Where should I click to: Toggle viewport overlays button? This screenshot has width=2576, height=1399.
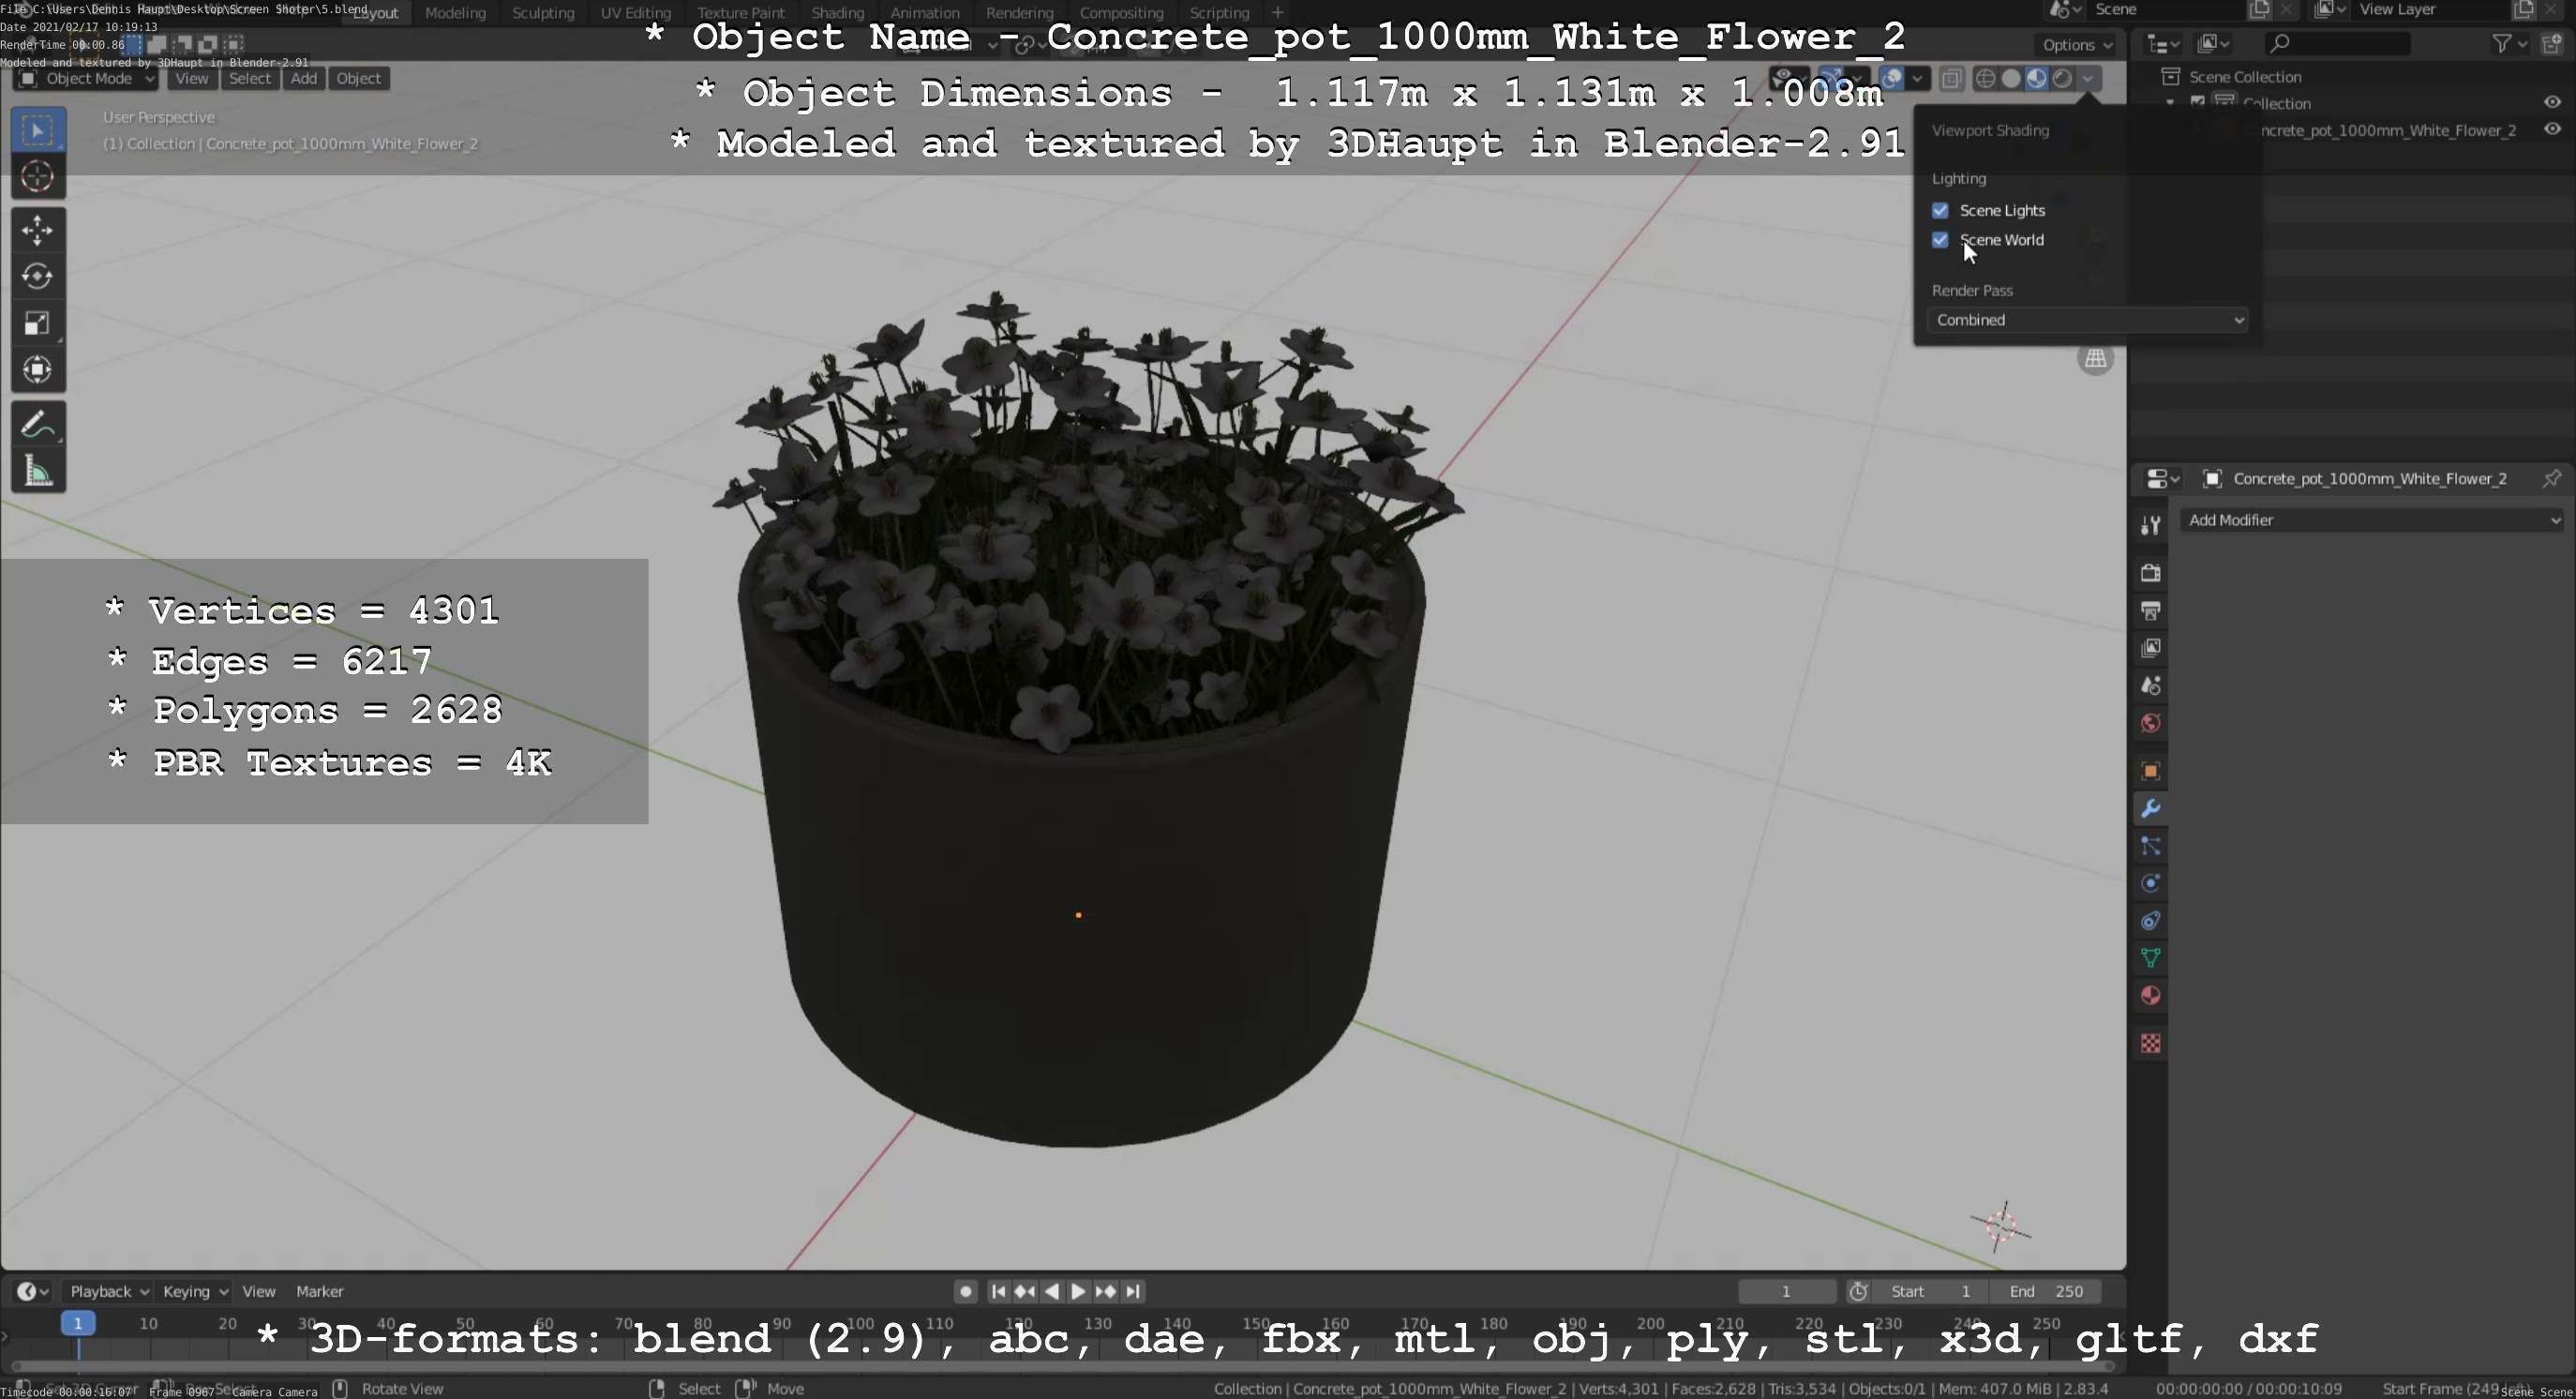(x=1892, y=78)
